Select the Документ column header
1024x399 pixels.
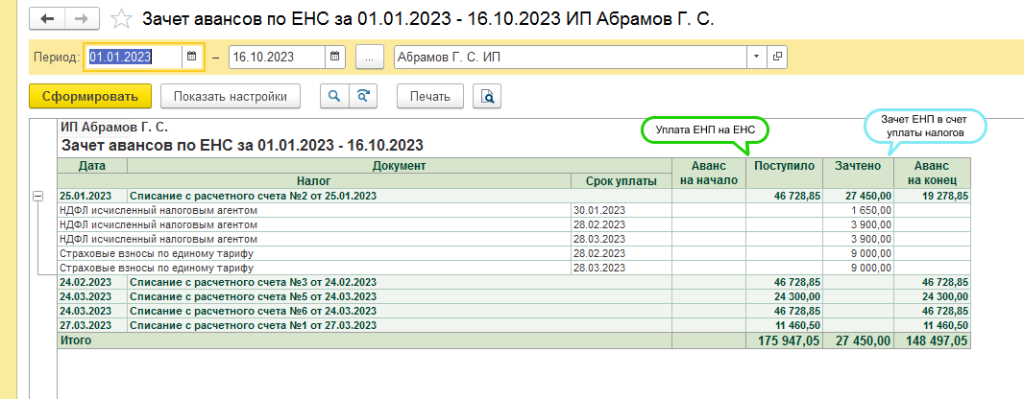[400, 166]
